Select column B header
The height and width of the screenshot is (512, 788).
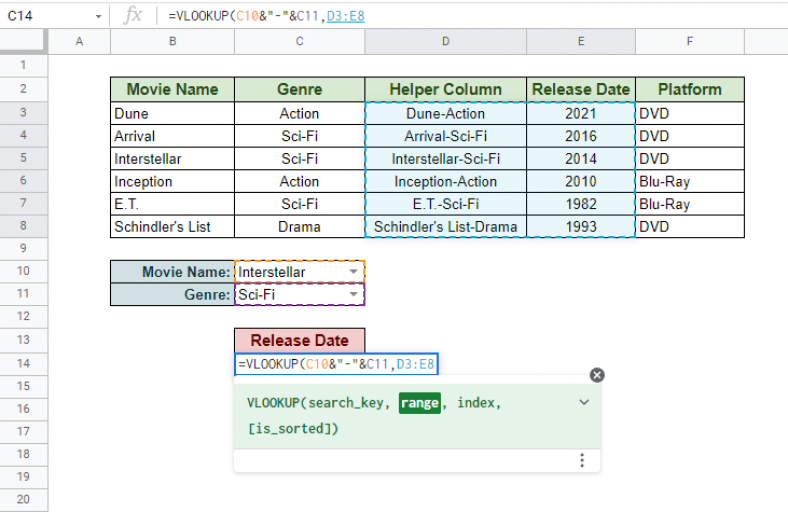(x=172, y=42)
